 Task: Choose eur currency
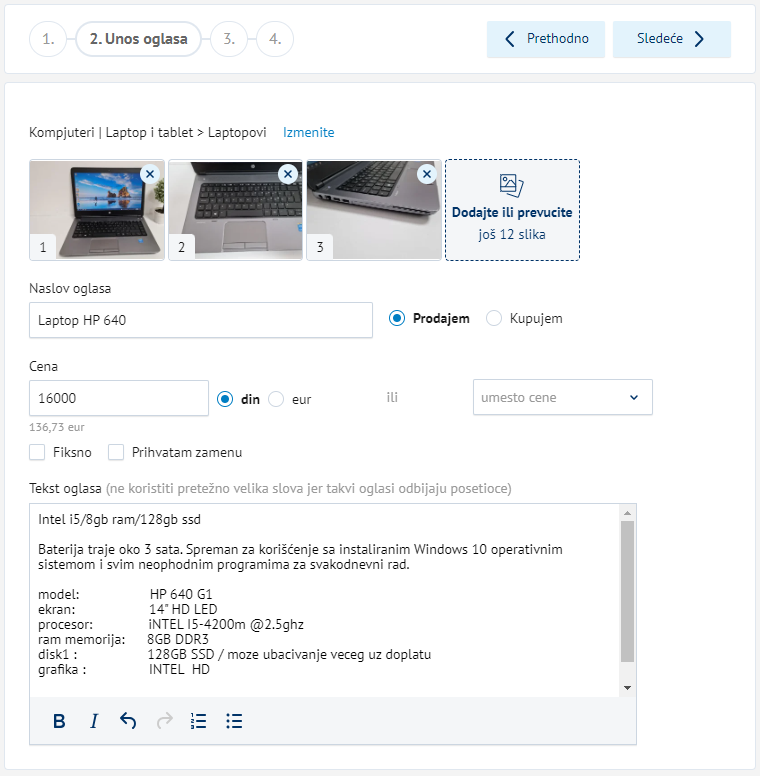tap(276, 399)
